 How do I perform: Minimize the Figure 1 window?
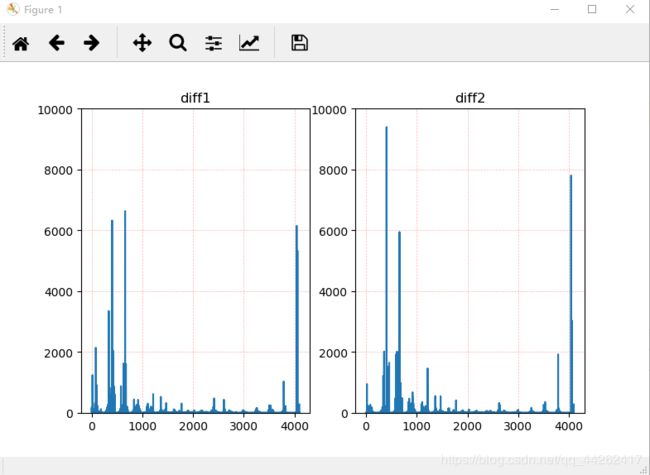(555, 9)
